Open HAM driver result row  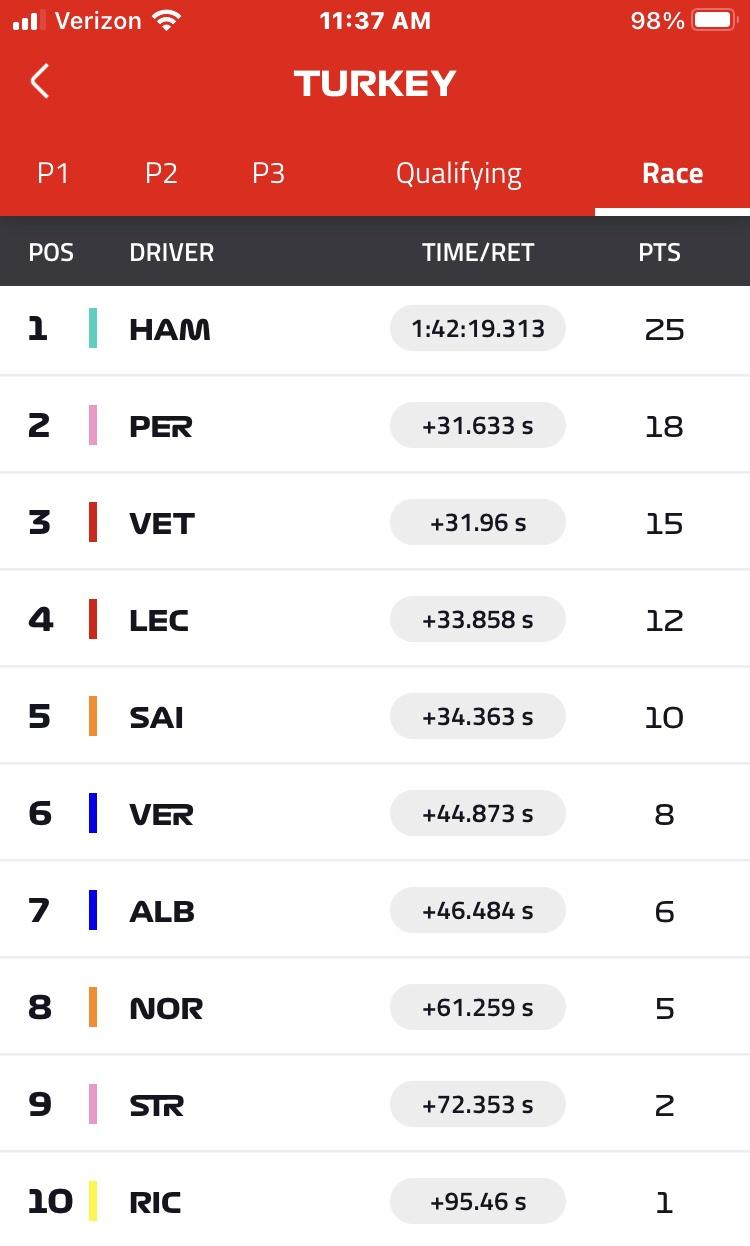tap(375, 329)
